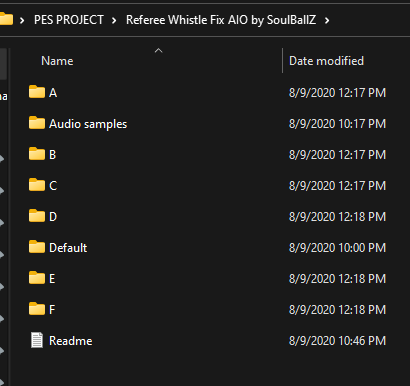Screen dimensions: 410x386
Task: Select the Audio samples folder name
Action: coord(88,124)
